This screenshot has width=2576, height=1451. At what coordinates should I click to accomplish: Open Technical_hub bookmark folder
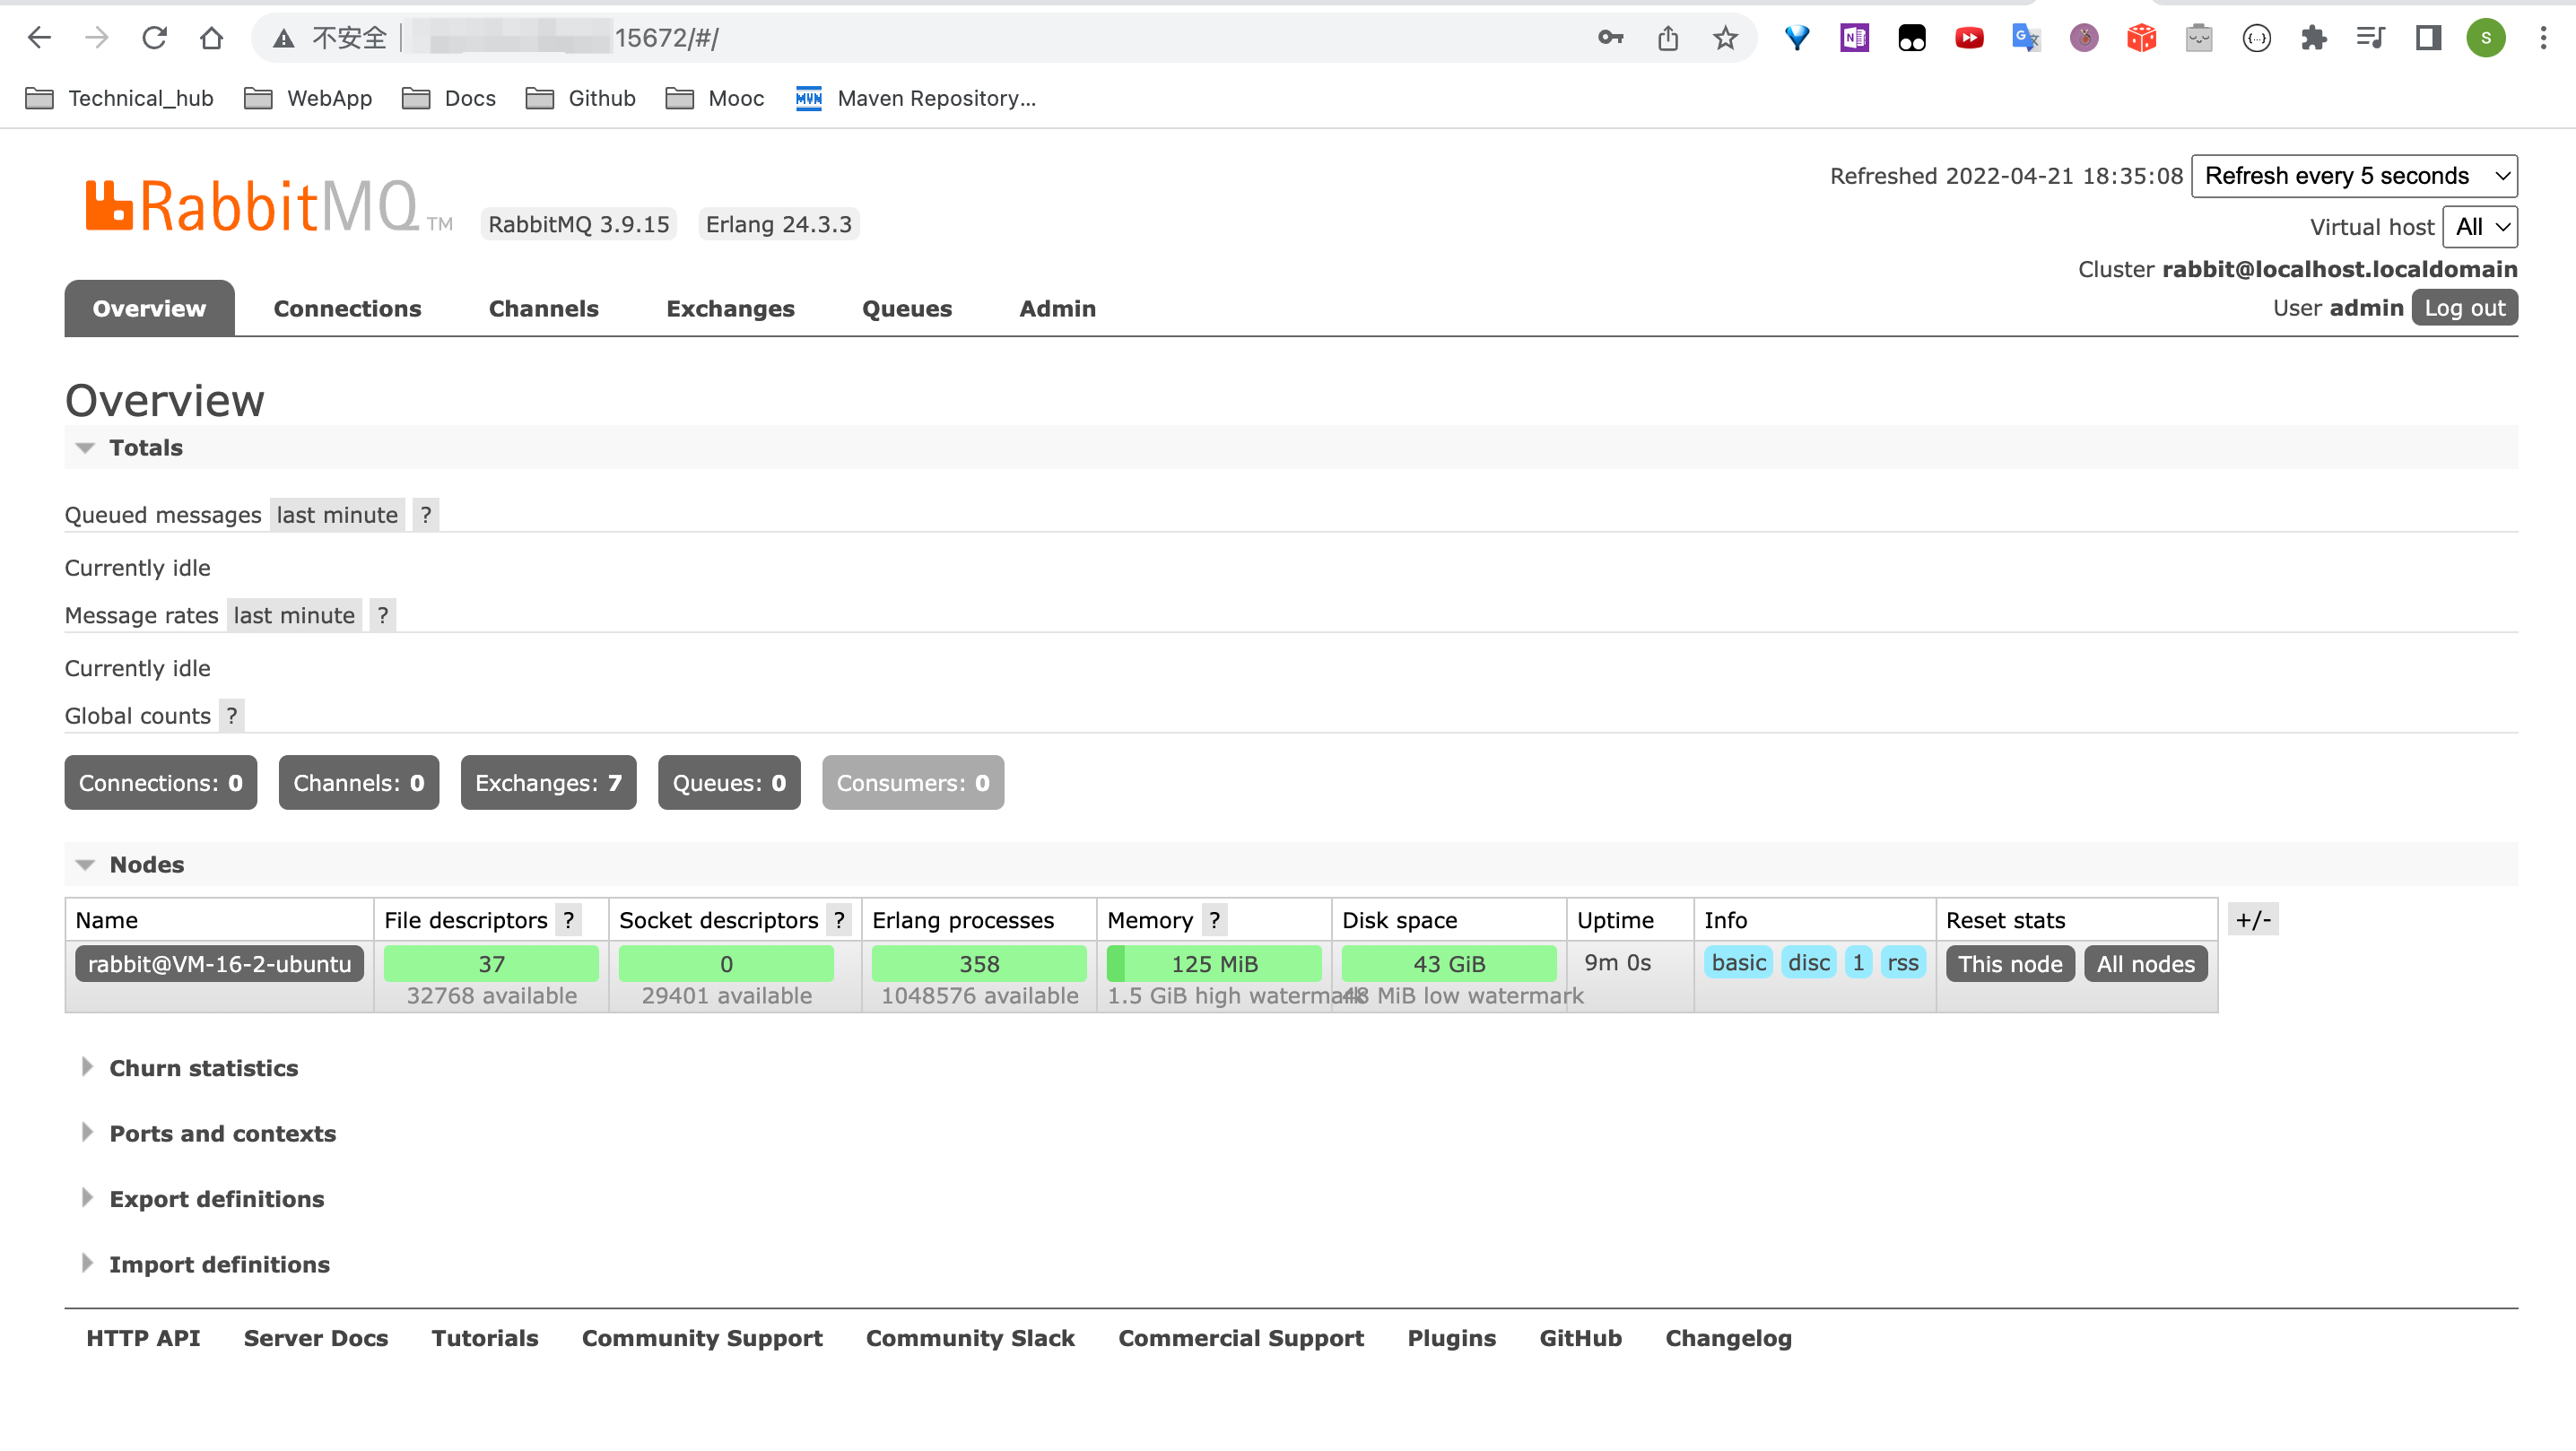click(x=119, y=98)
